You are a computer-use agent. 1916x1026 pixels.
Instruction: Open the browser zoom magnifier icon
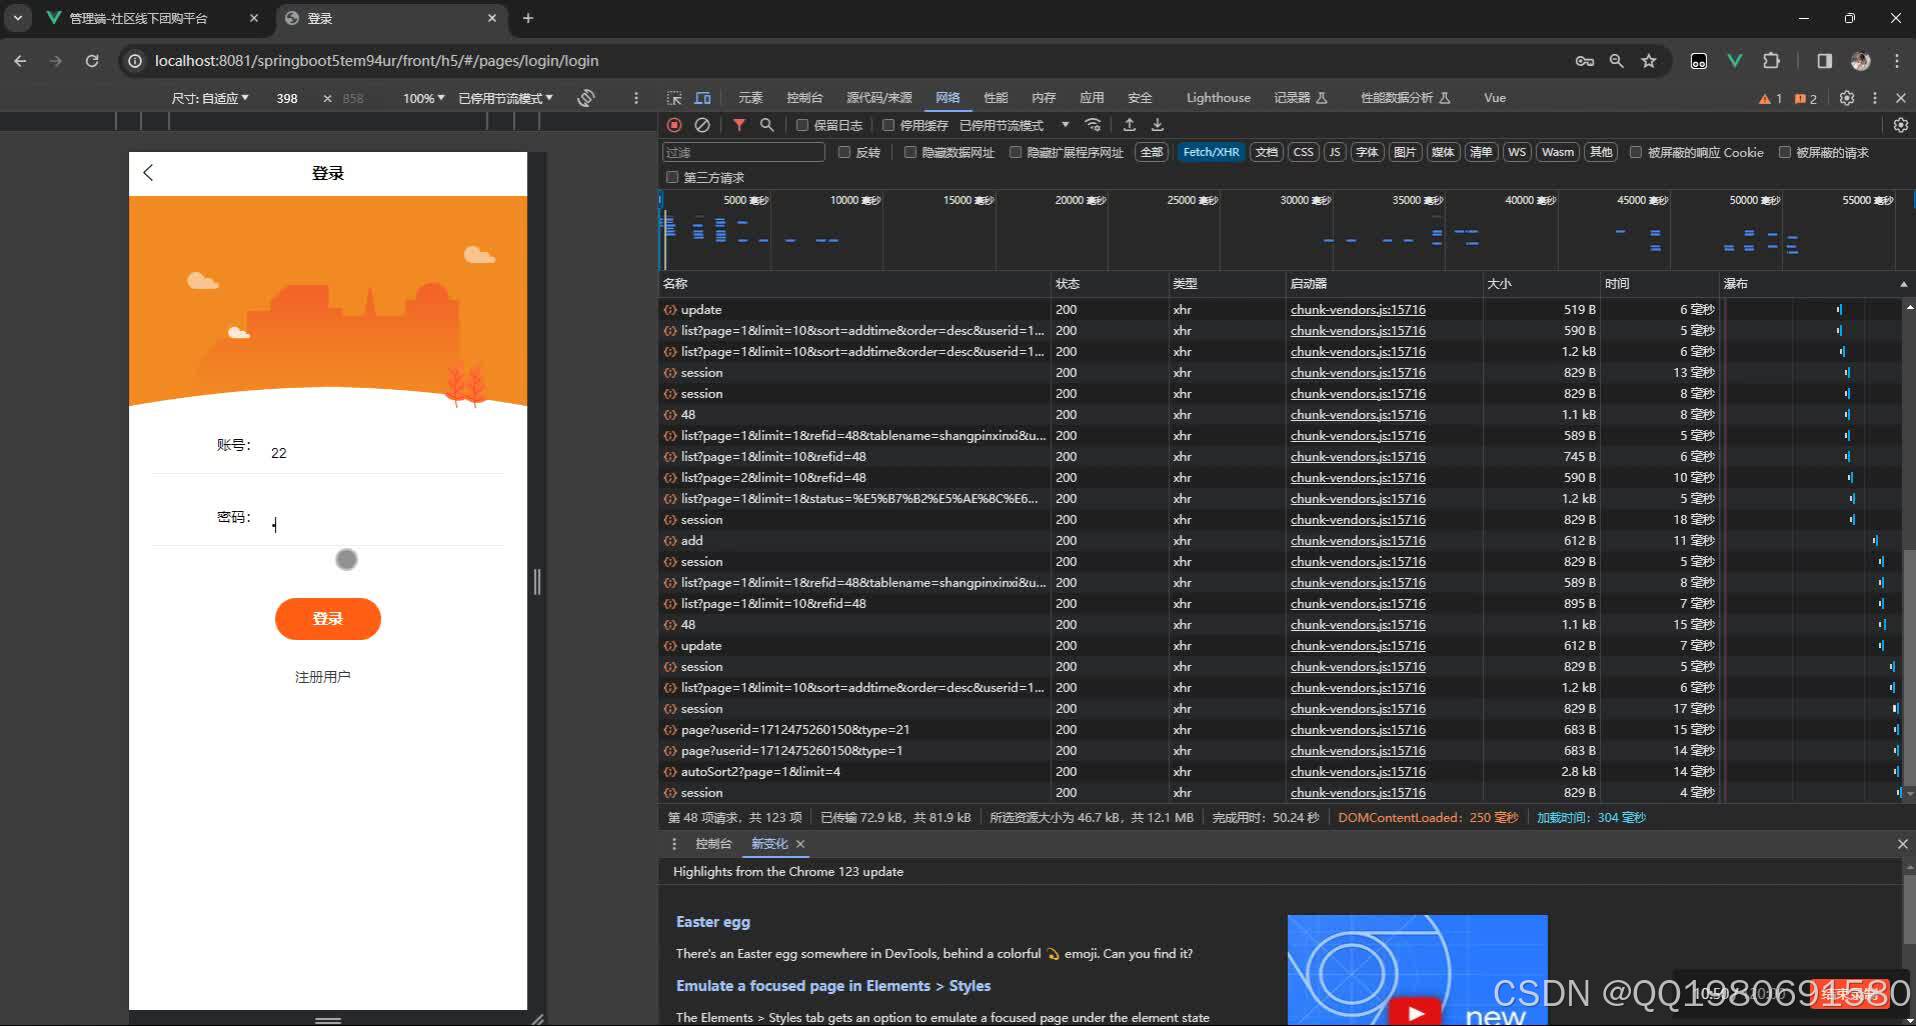pos(1616,61)
